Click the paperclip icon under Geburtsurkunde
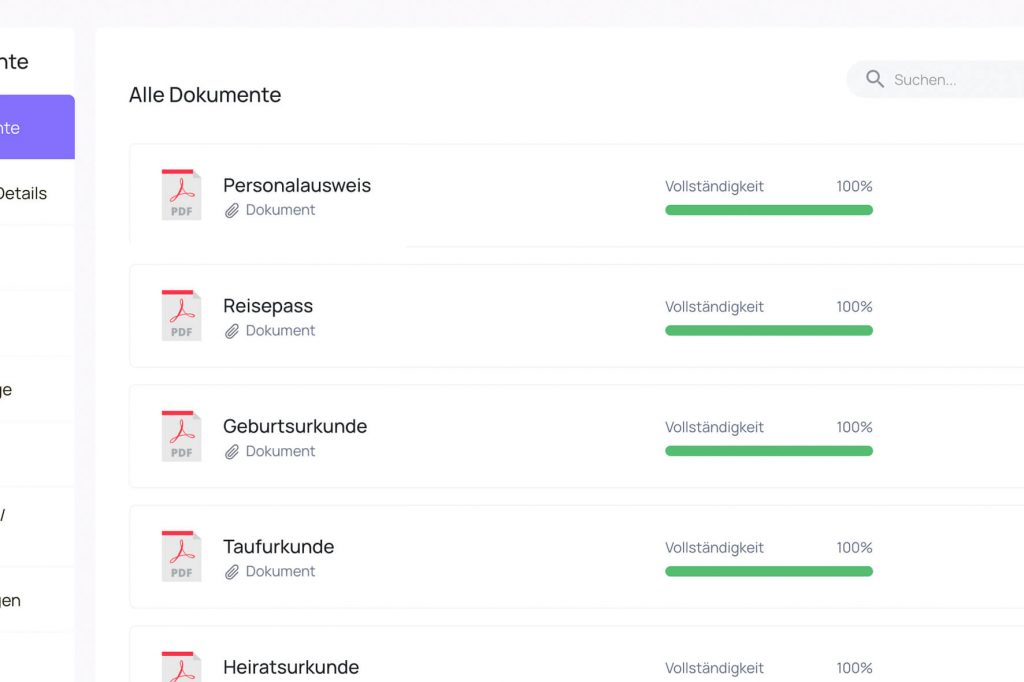 [x=232, y=452]
